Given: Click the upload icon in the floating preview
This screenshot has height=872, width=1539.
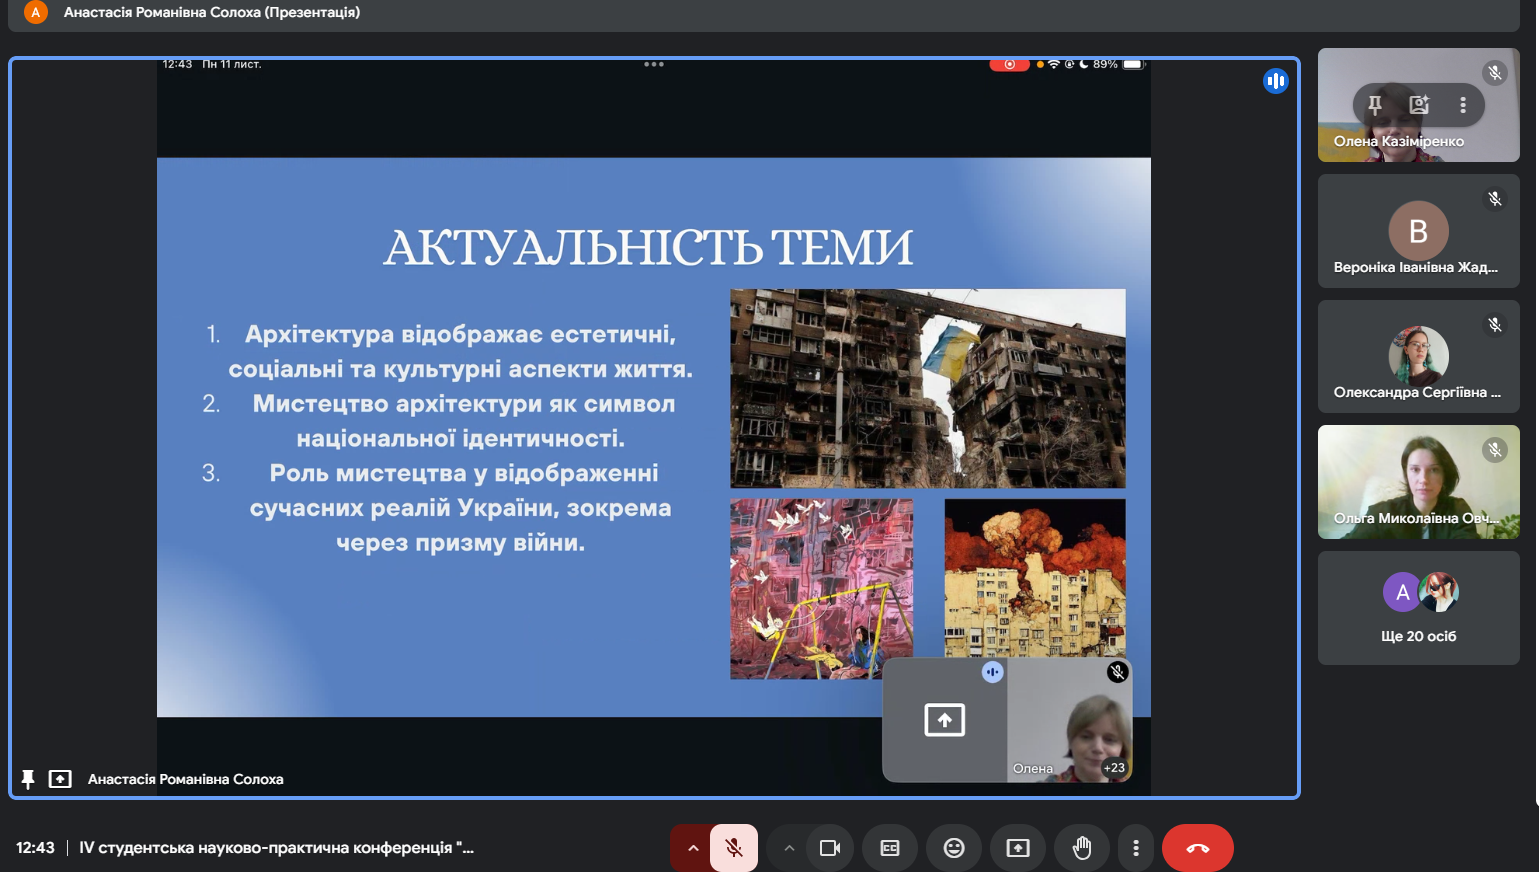Looking at the screenshot, I should point(944,719).
